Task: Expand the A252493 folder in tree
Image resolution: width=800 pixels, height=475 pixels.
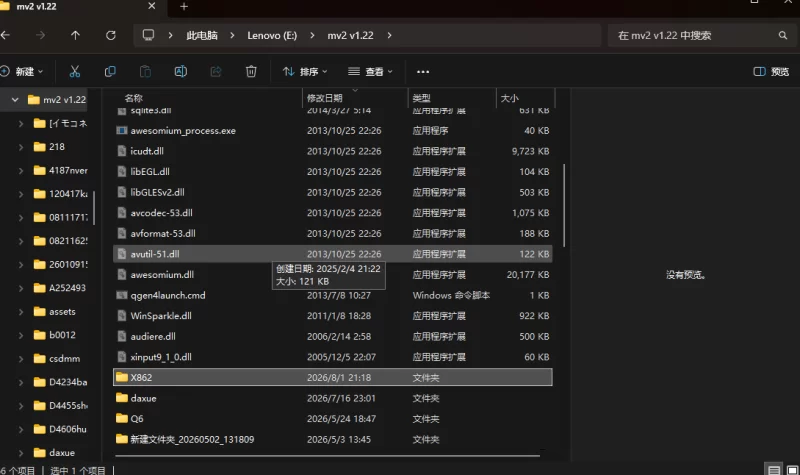Action: click(x=21, y=288)
